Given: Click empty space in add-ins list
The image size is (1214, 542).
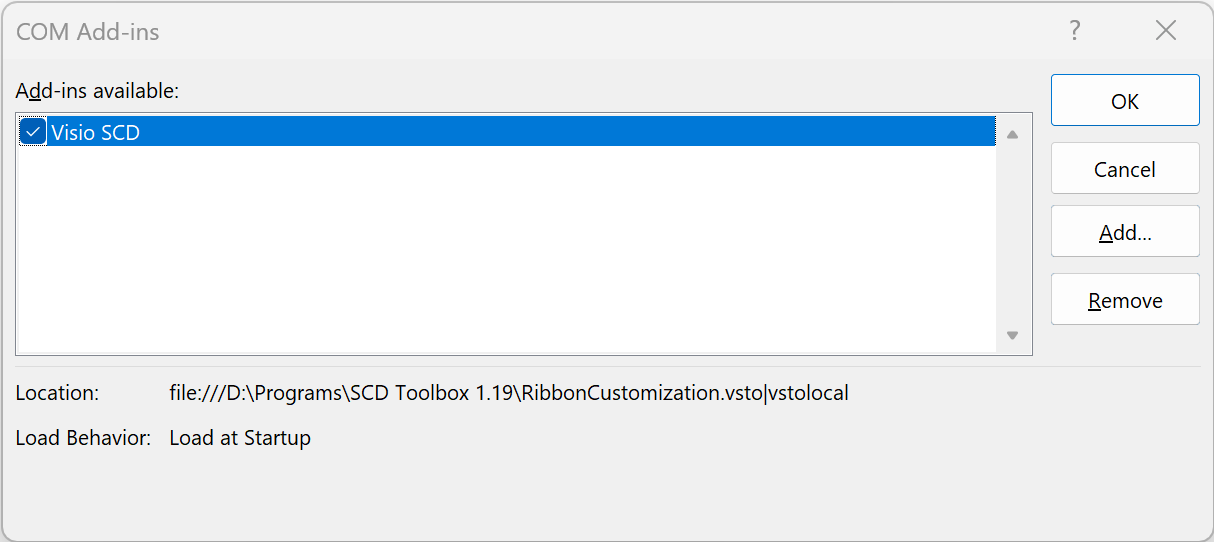Looking at the screenshot, I should pos(506,248).
